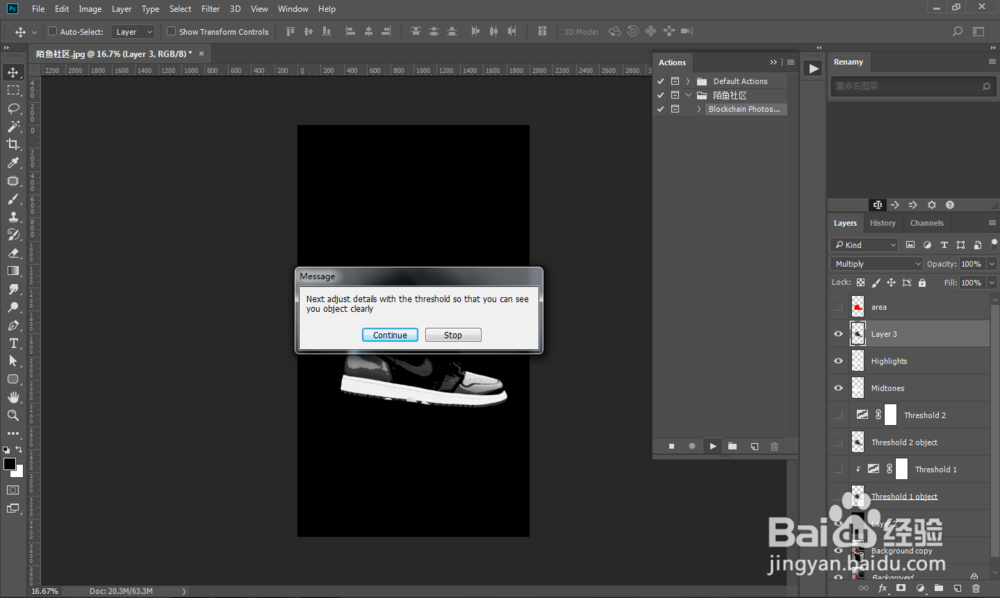Open workspace switcher icon in options bar

tap(978, 31)
